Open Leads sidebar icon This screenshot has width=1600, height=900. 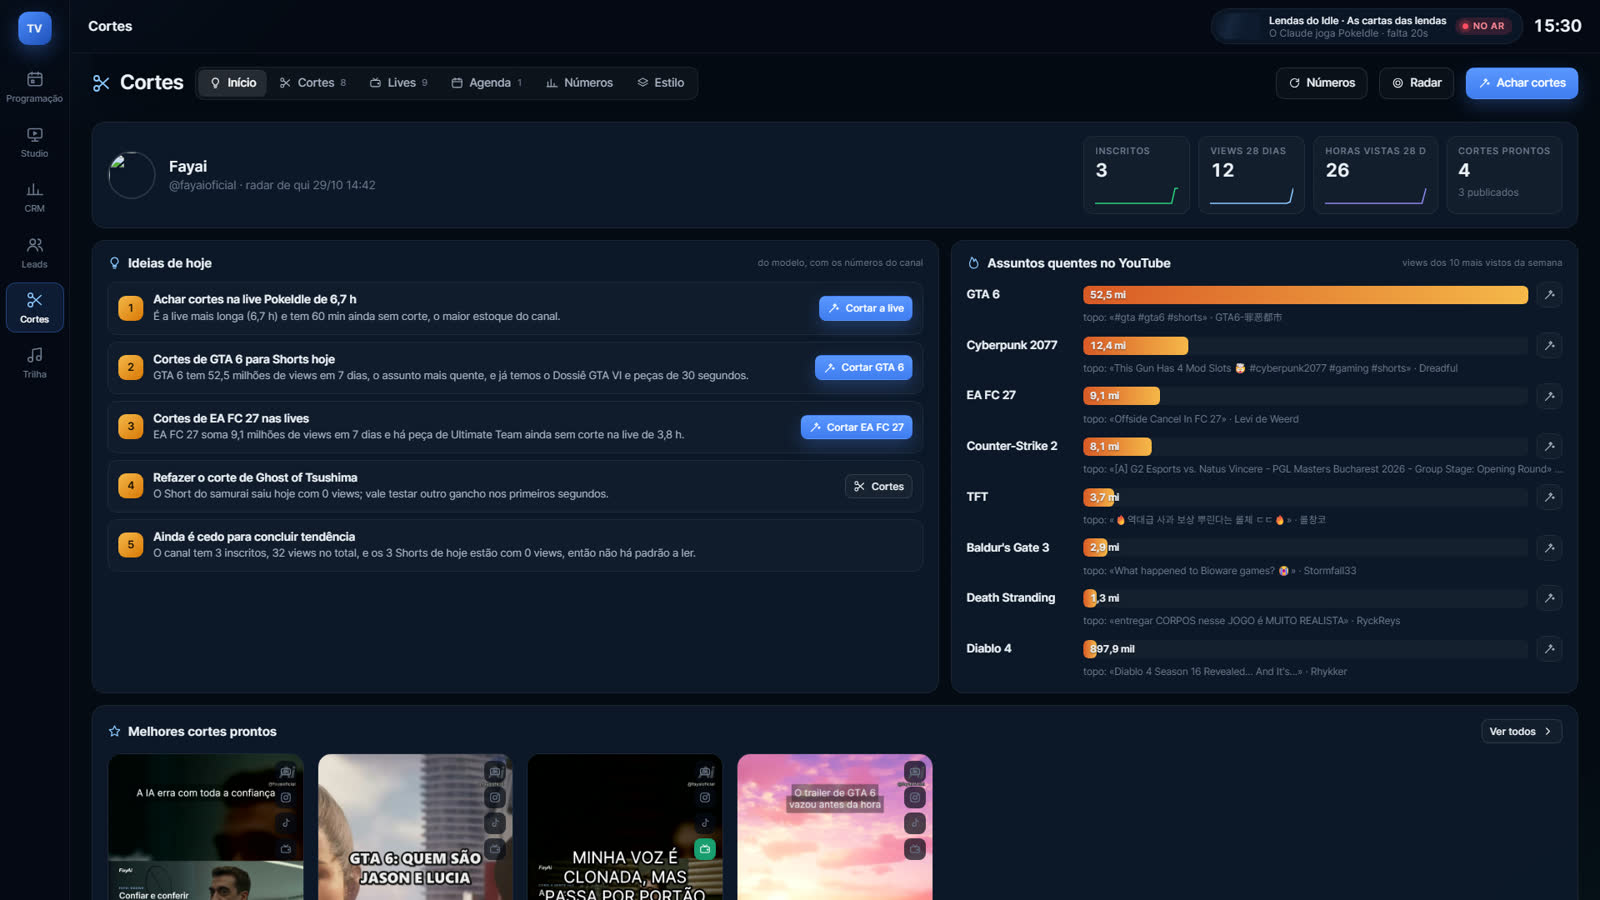(x=34, y=253)
